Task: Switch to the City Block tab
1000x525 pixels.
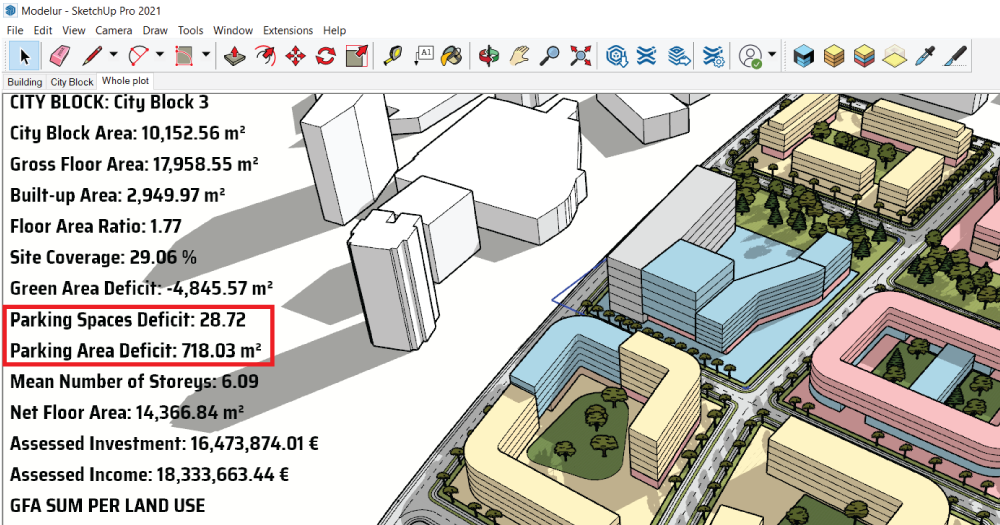Action: click(72, 82)
